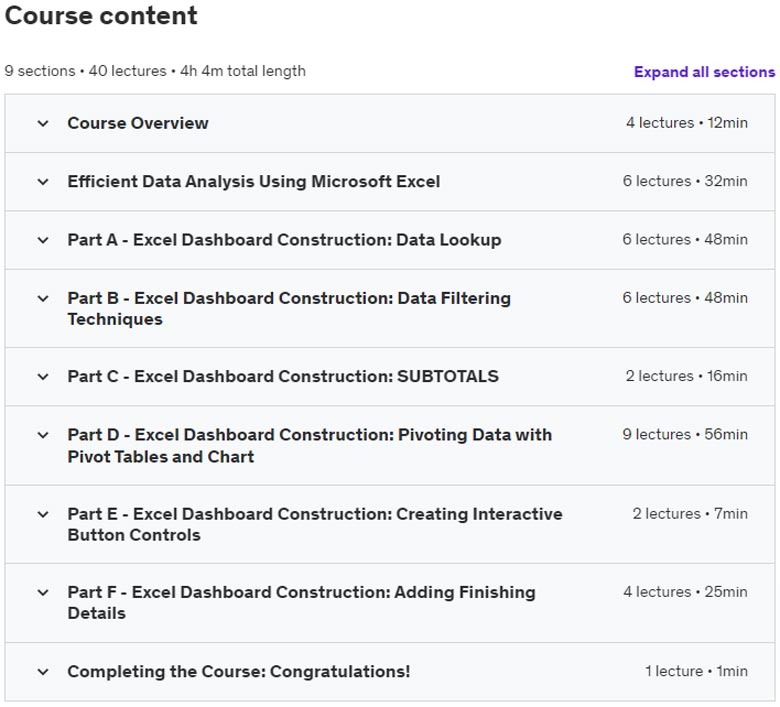Click the Course content heading
This screenshot has width=780, height=707.
[x=101, y=15]
